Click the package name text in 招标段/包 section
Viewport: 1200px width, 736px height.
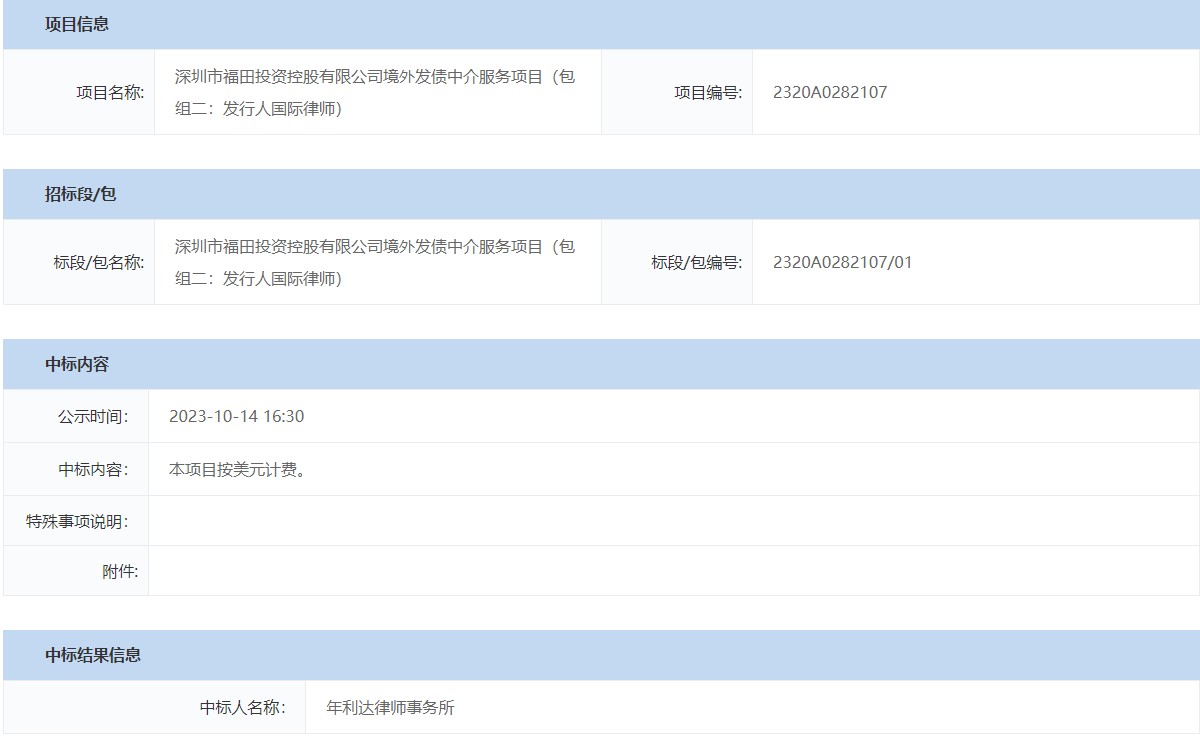pos(375,263)
